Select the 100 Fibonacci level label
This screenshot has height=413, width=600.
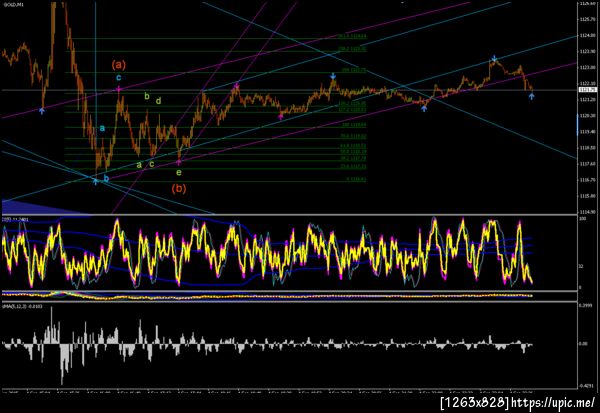[x=354, y=125]
